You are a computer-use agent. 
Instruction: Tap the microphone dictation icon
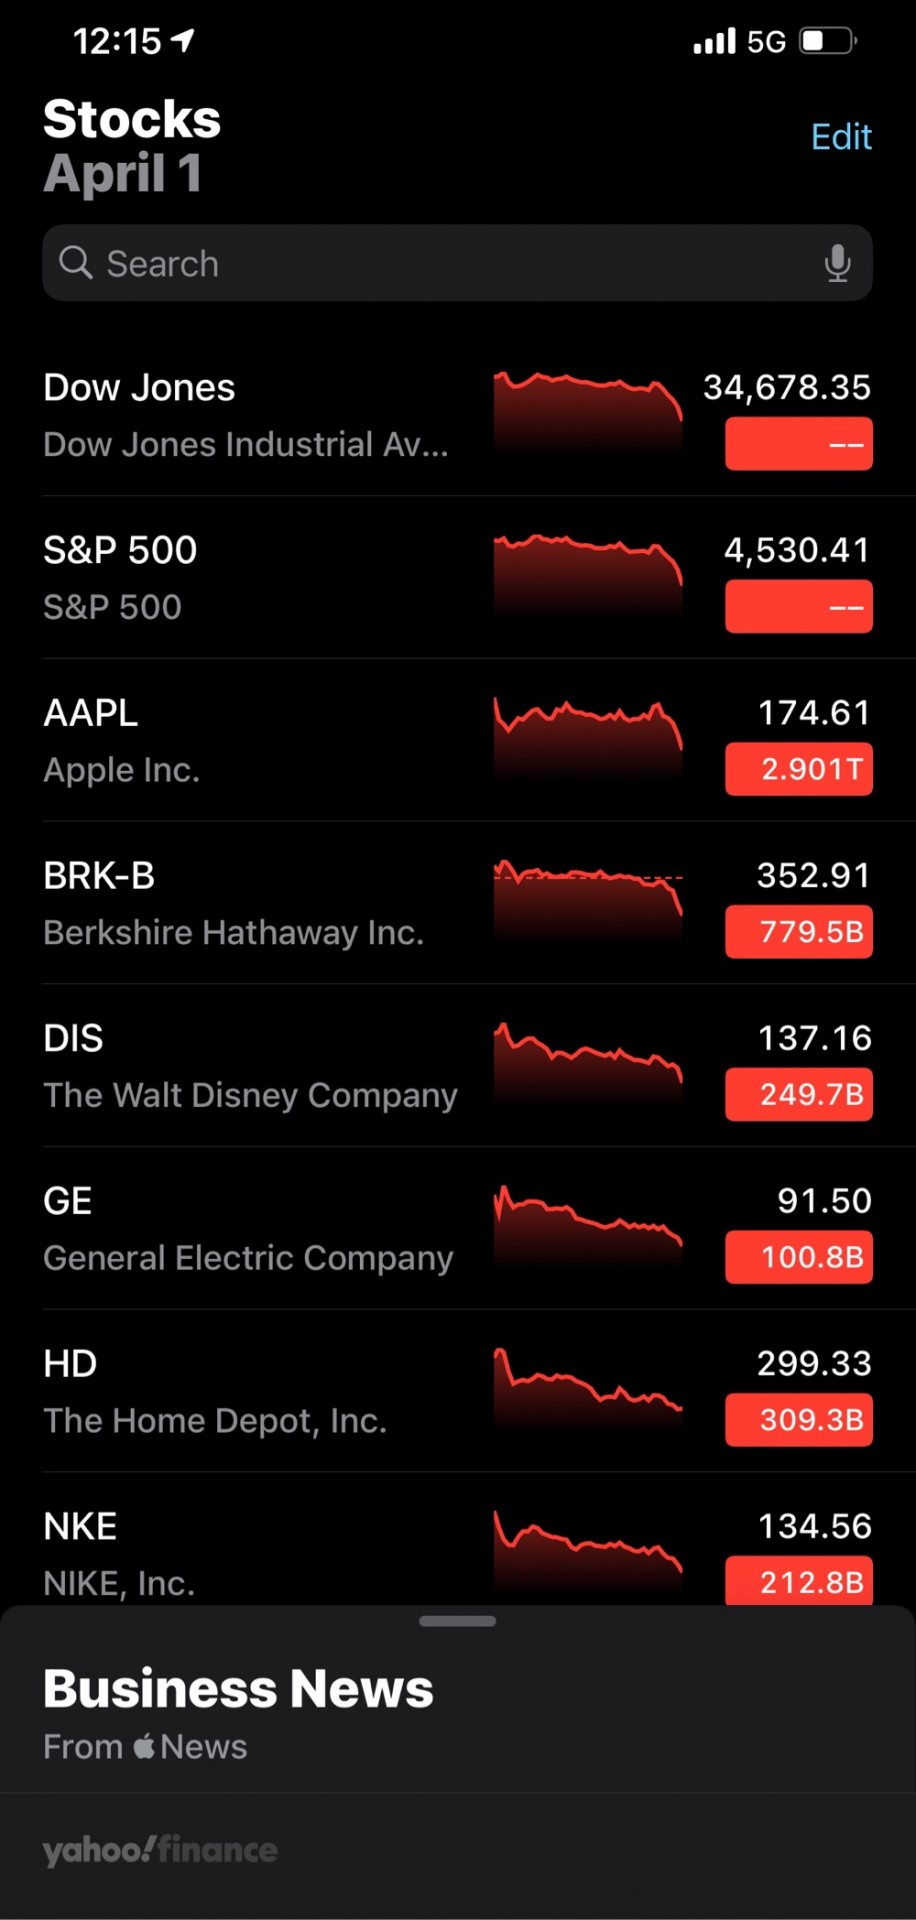coord(837,264)
